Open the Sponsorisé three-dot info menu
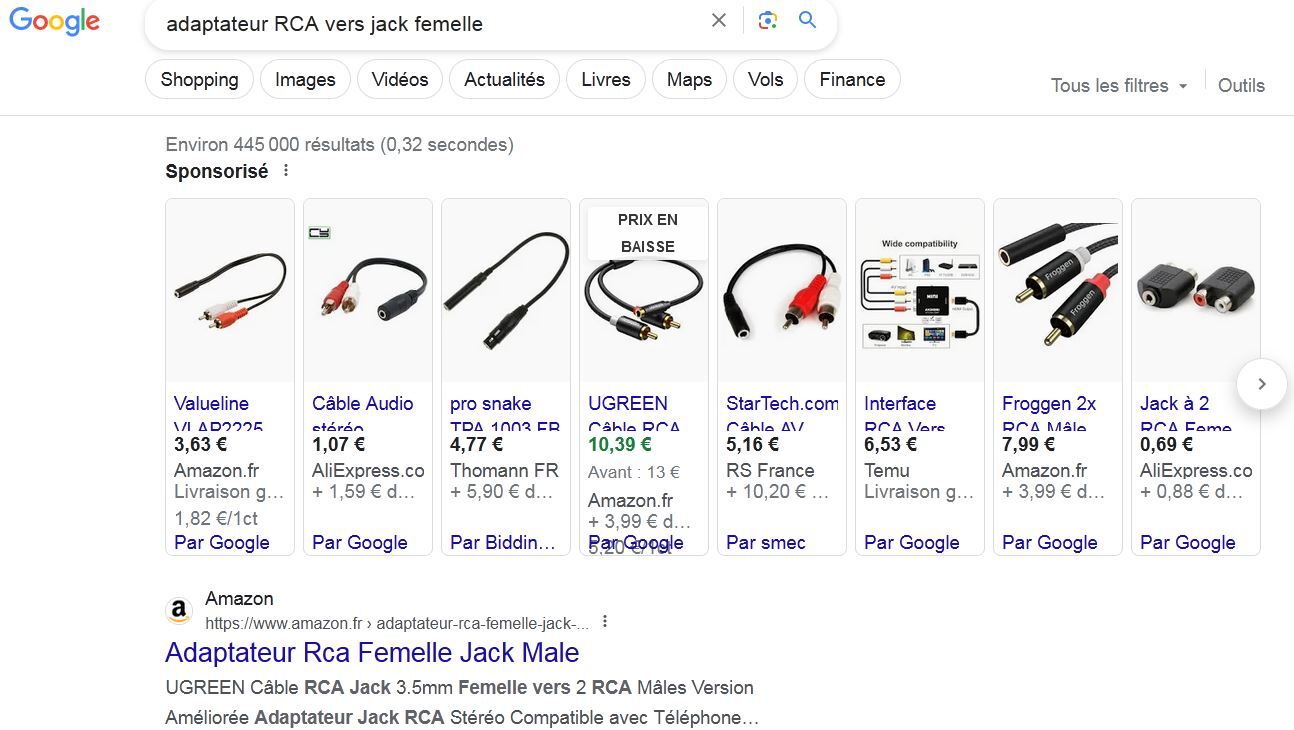The height and width of the screenshot is (730, 1294). (286, 171)
